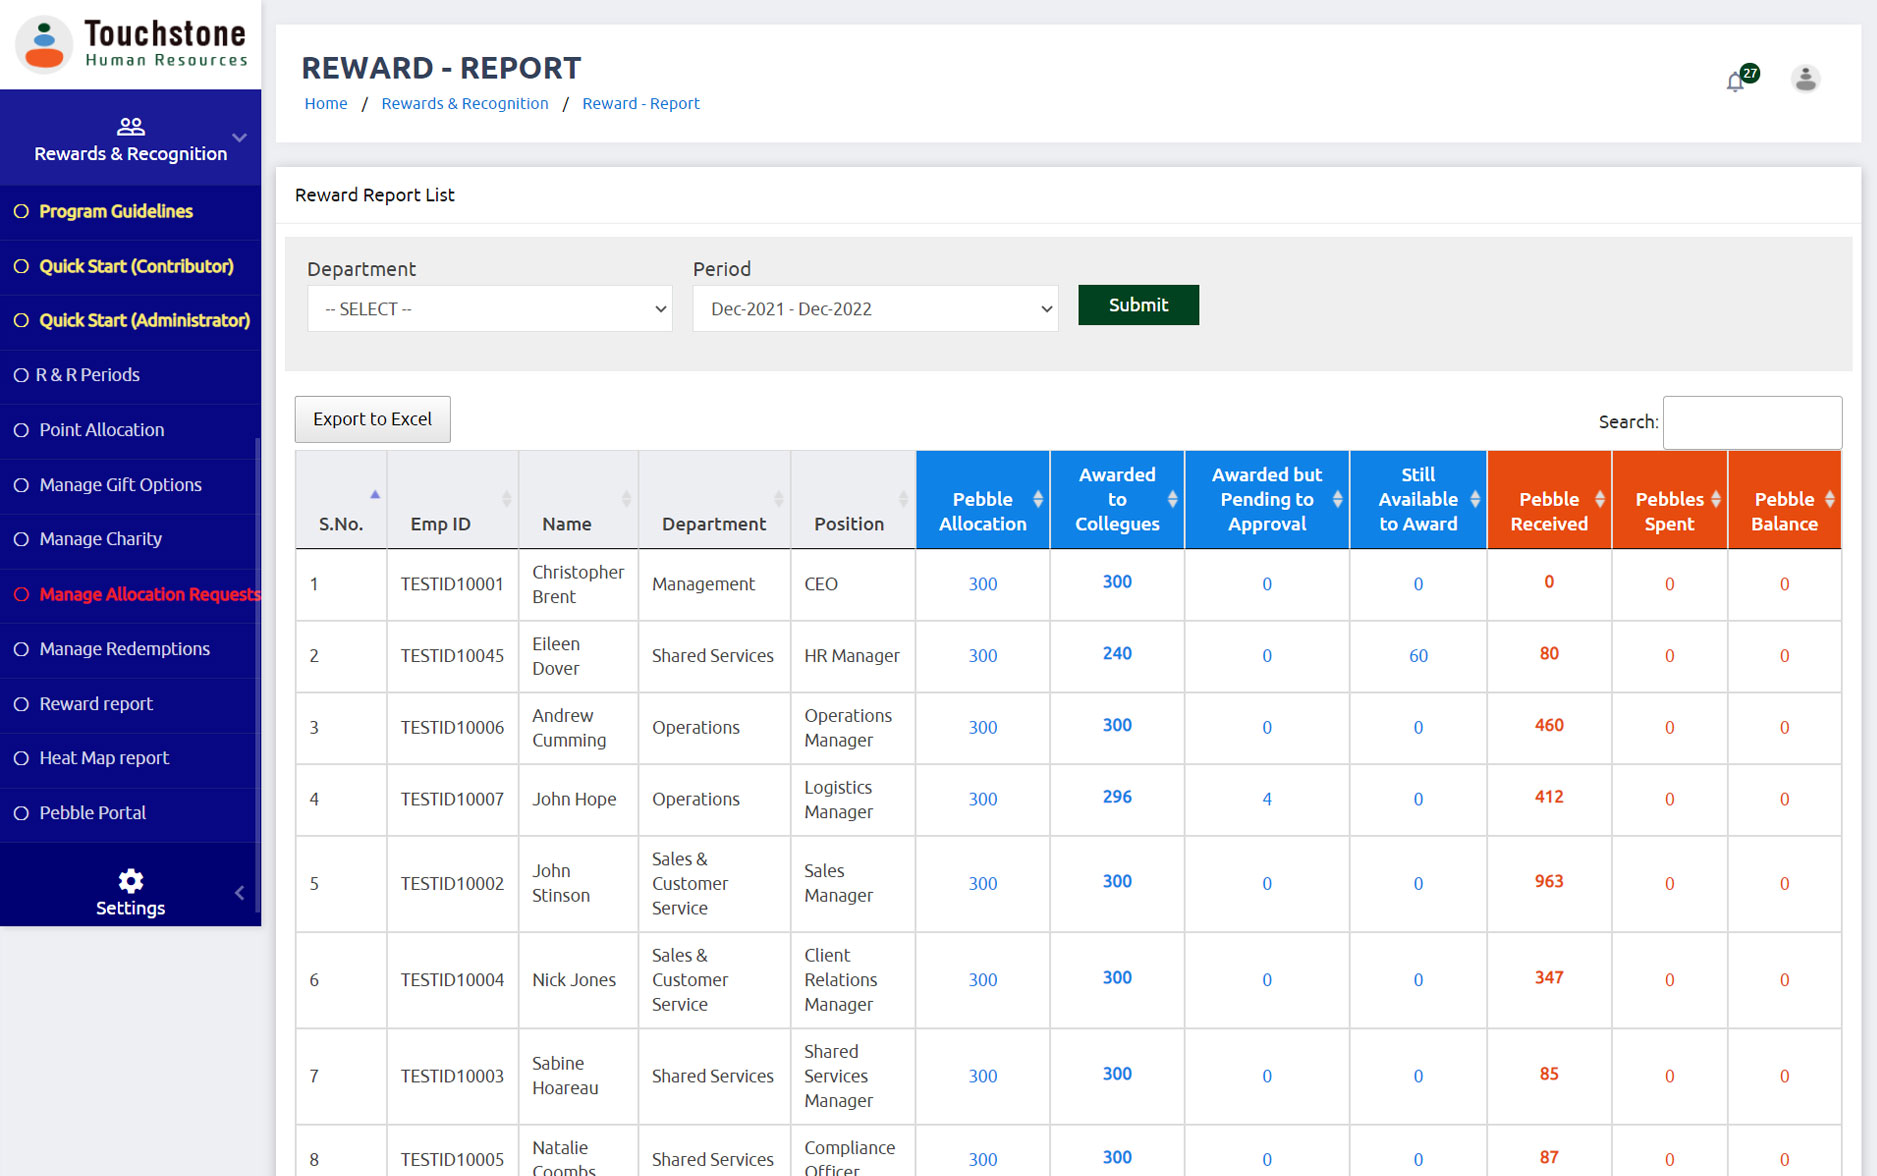Click the Touchstone Human Resources logo
The image size is (1877, 1176).
[131, 44]
